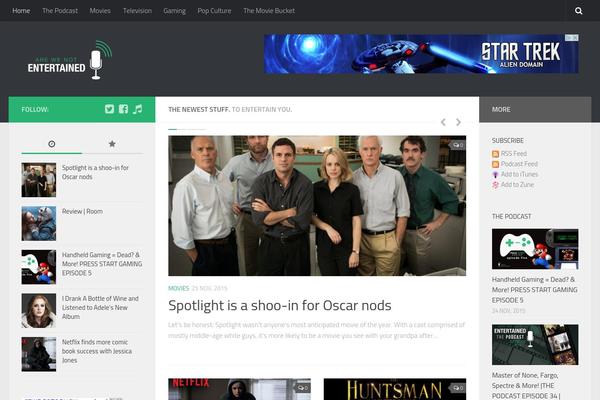Open the Twitter follow icon
This screenshot has height=400, width=600.
pyautogui.click(x=109, y=109)
